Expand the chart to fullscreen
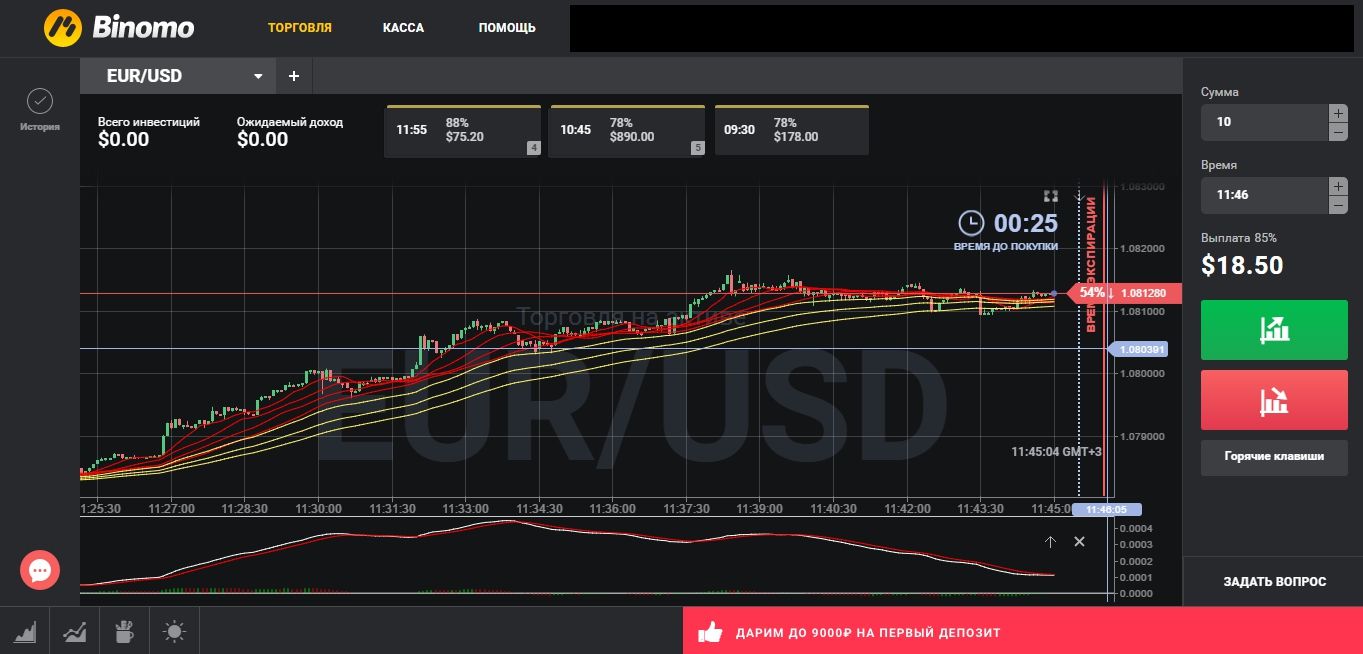 pyautogui.click(x=1051, y=196)
